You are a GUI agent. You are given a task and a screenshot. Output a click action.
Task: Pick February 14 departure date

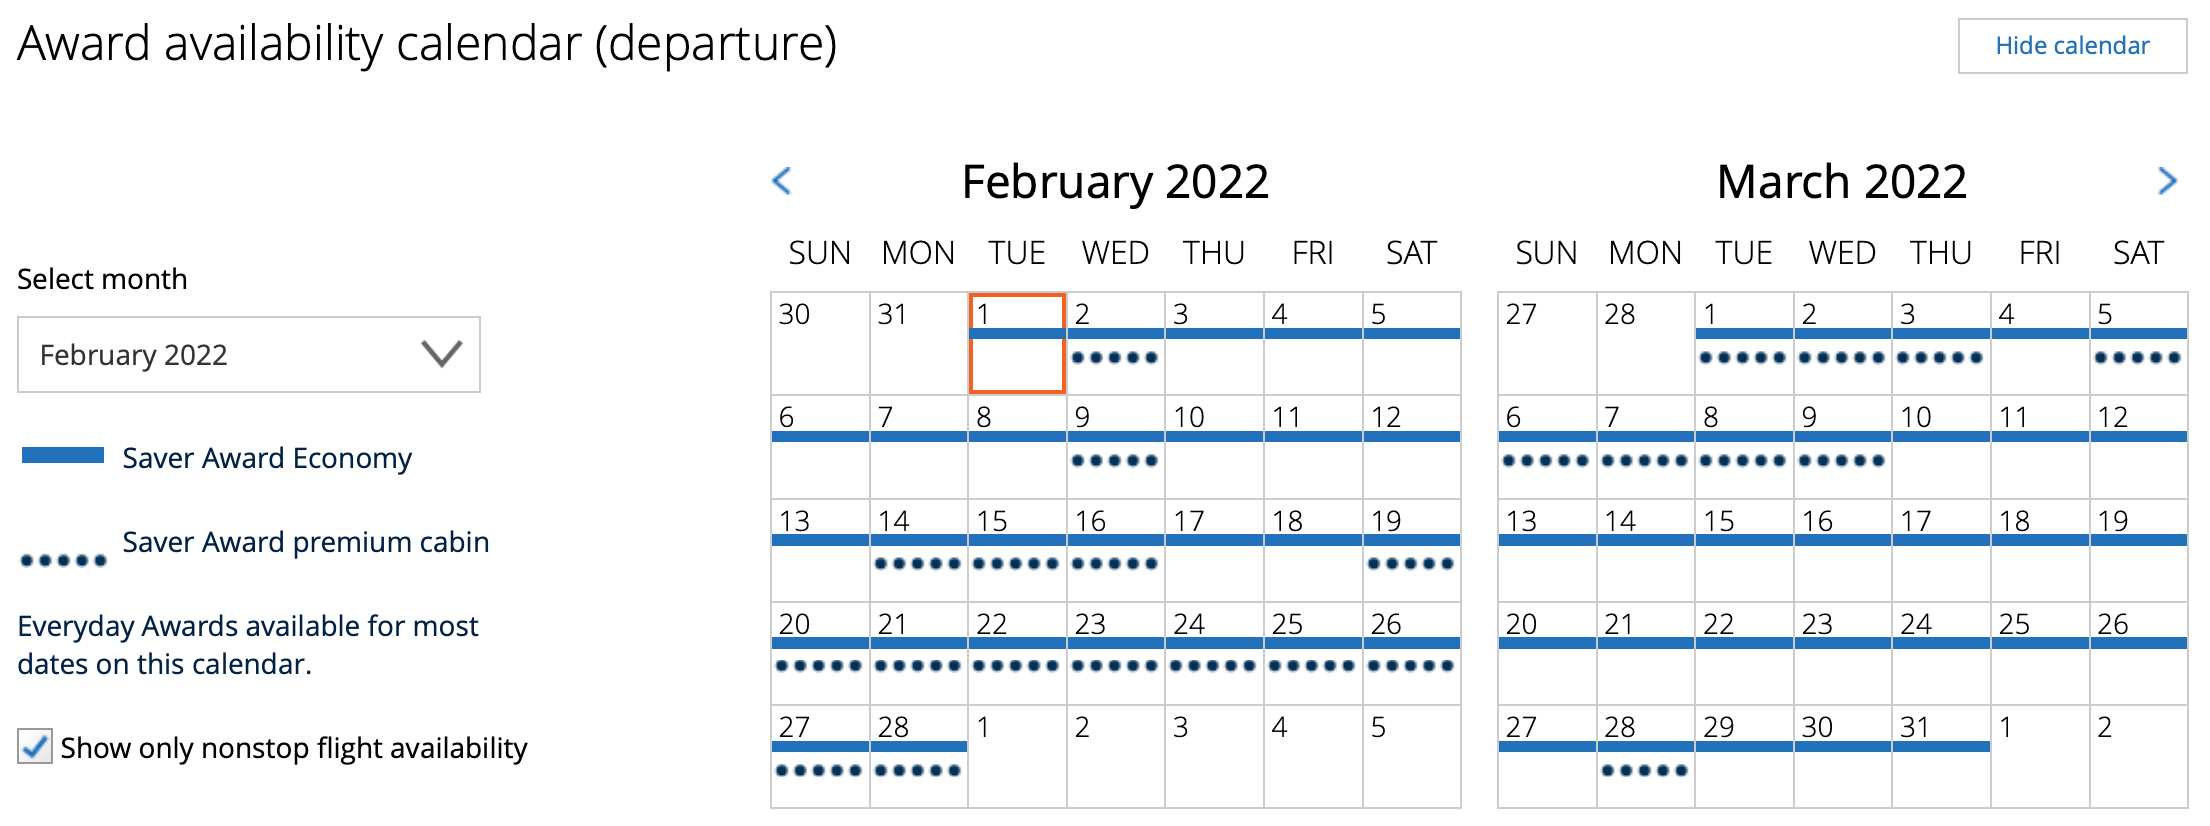coord(919,550)
